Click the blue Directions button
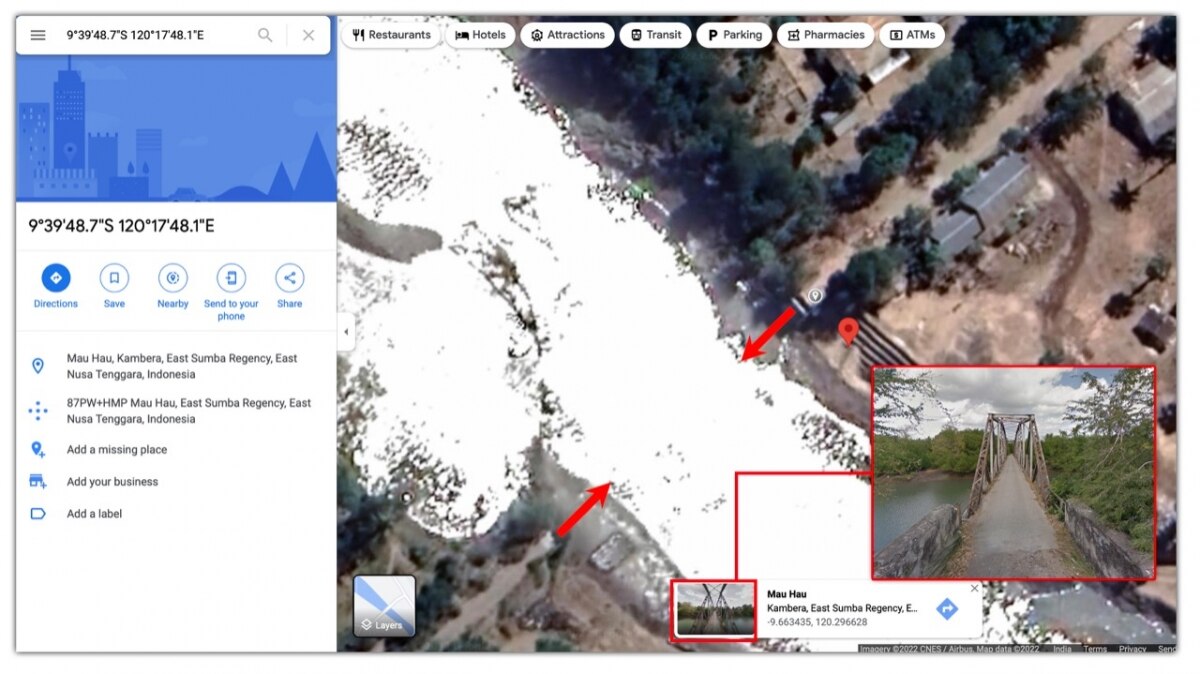This screenshot has width=1200, height=674. [56, 278]
